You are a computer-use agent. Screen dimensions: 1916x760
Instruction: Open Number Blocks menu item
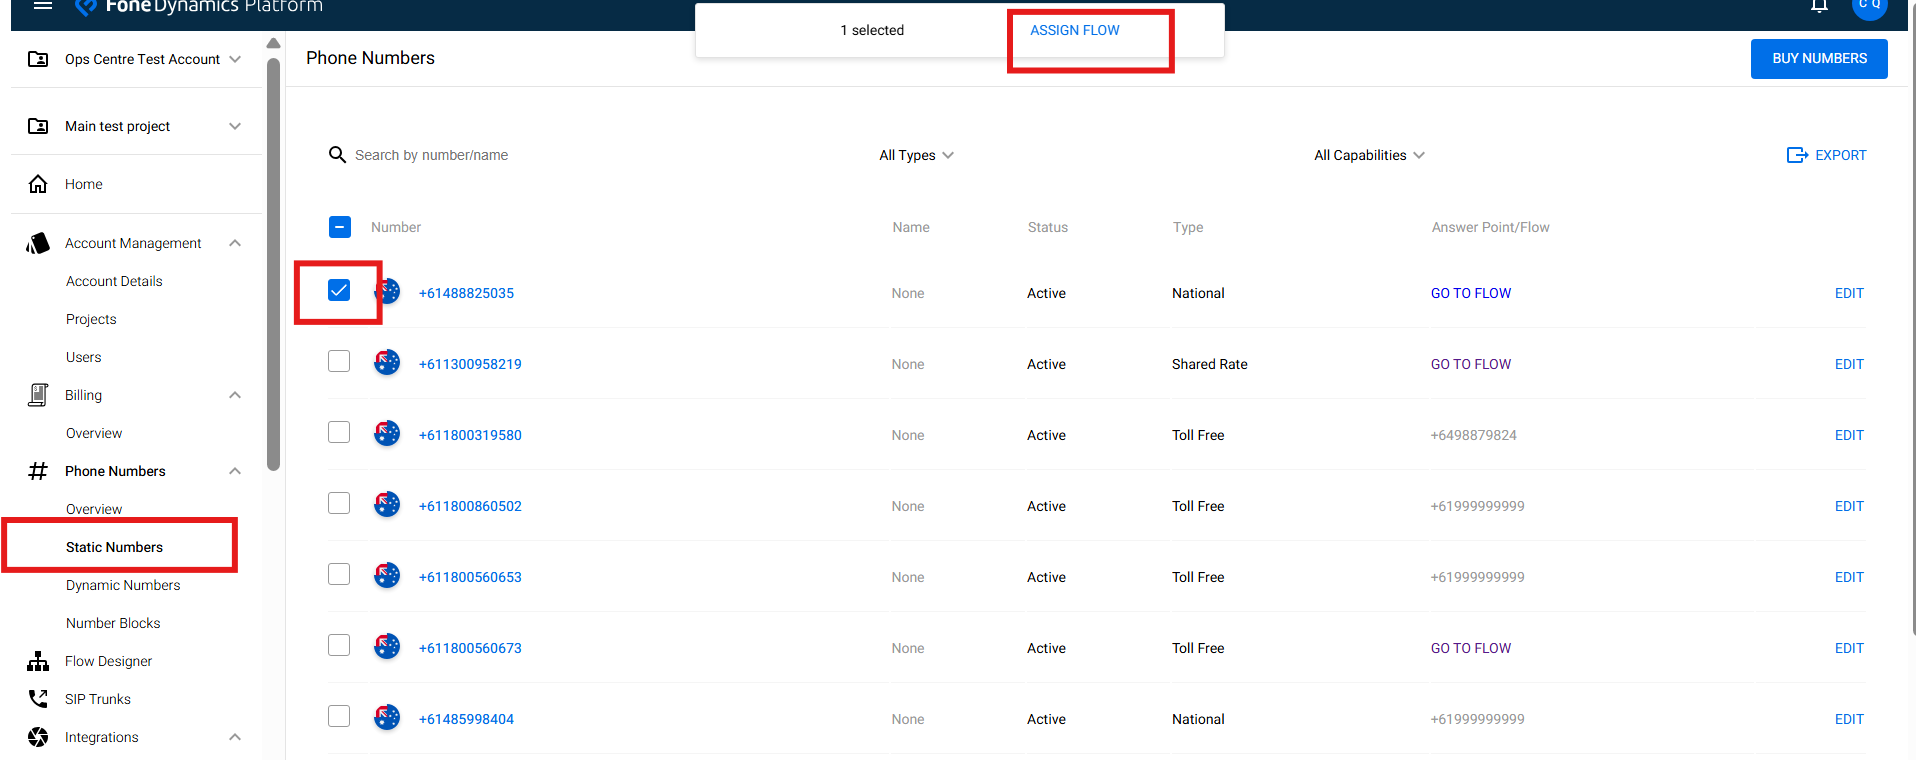click(x=113, y=623)
